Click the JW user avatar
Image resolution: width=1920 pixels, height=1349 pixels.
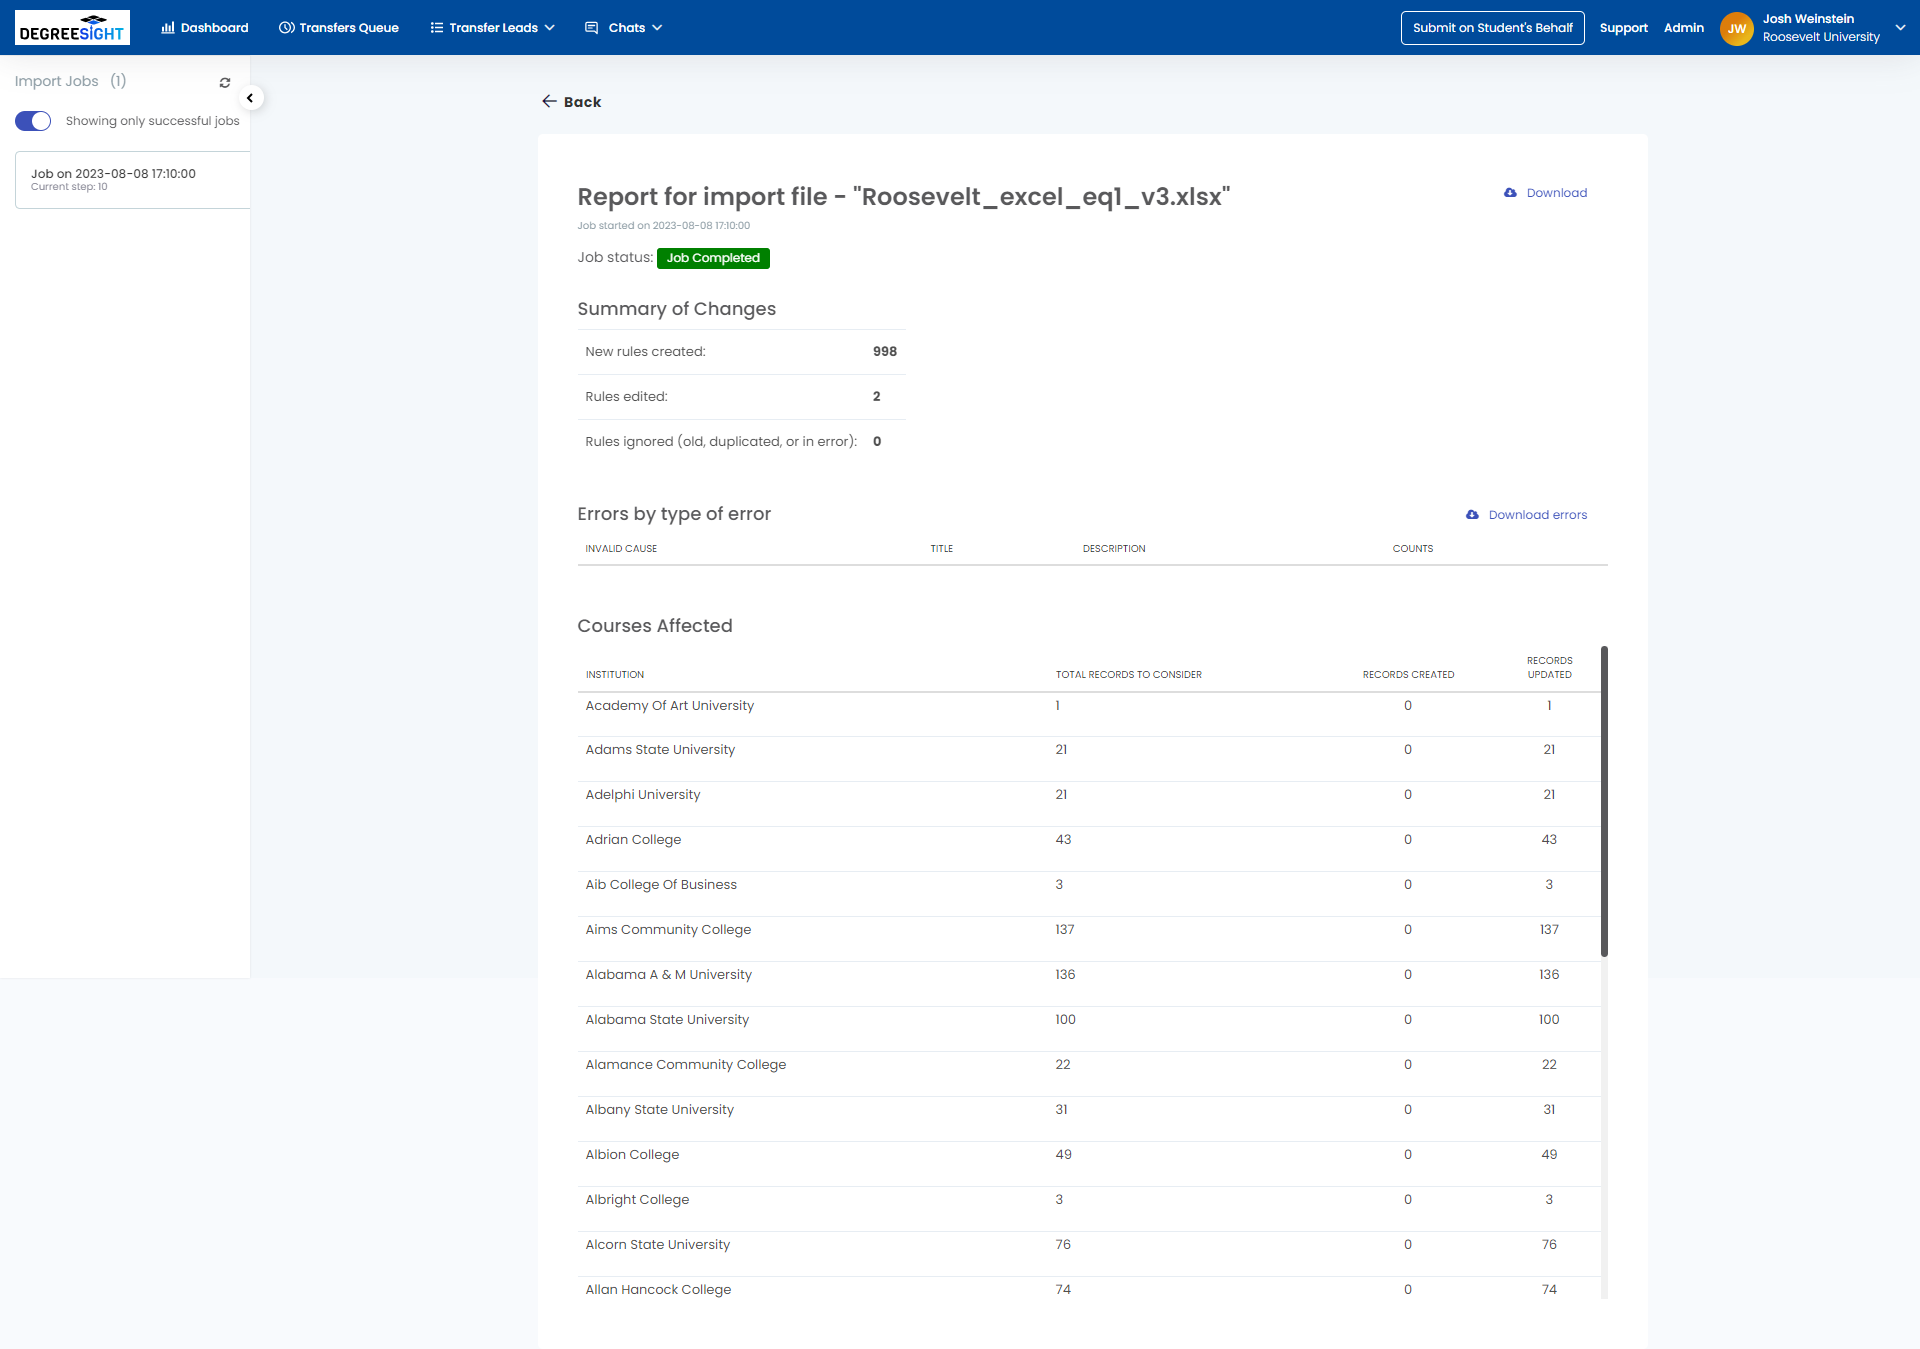click(1737, 28)
